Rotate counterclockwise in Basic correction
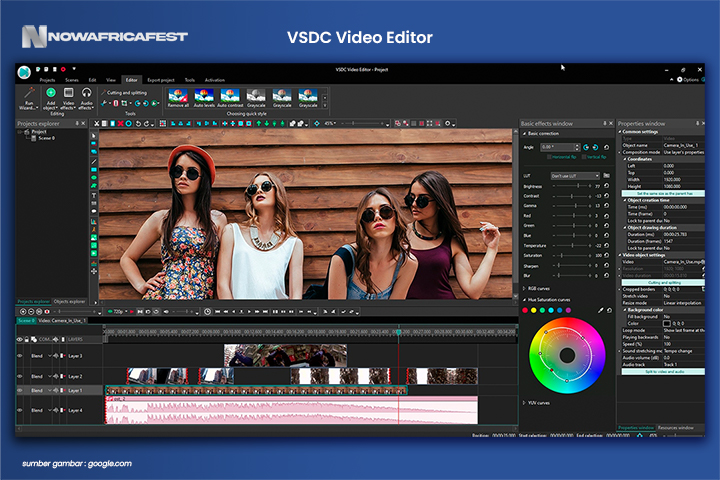Screen dimensions: 720x480 click(586, 147)
